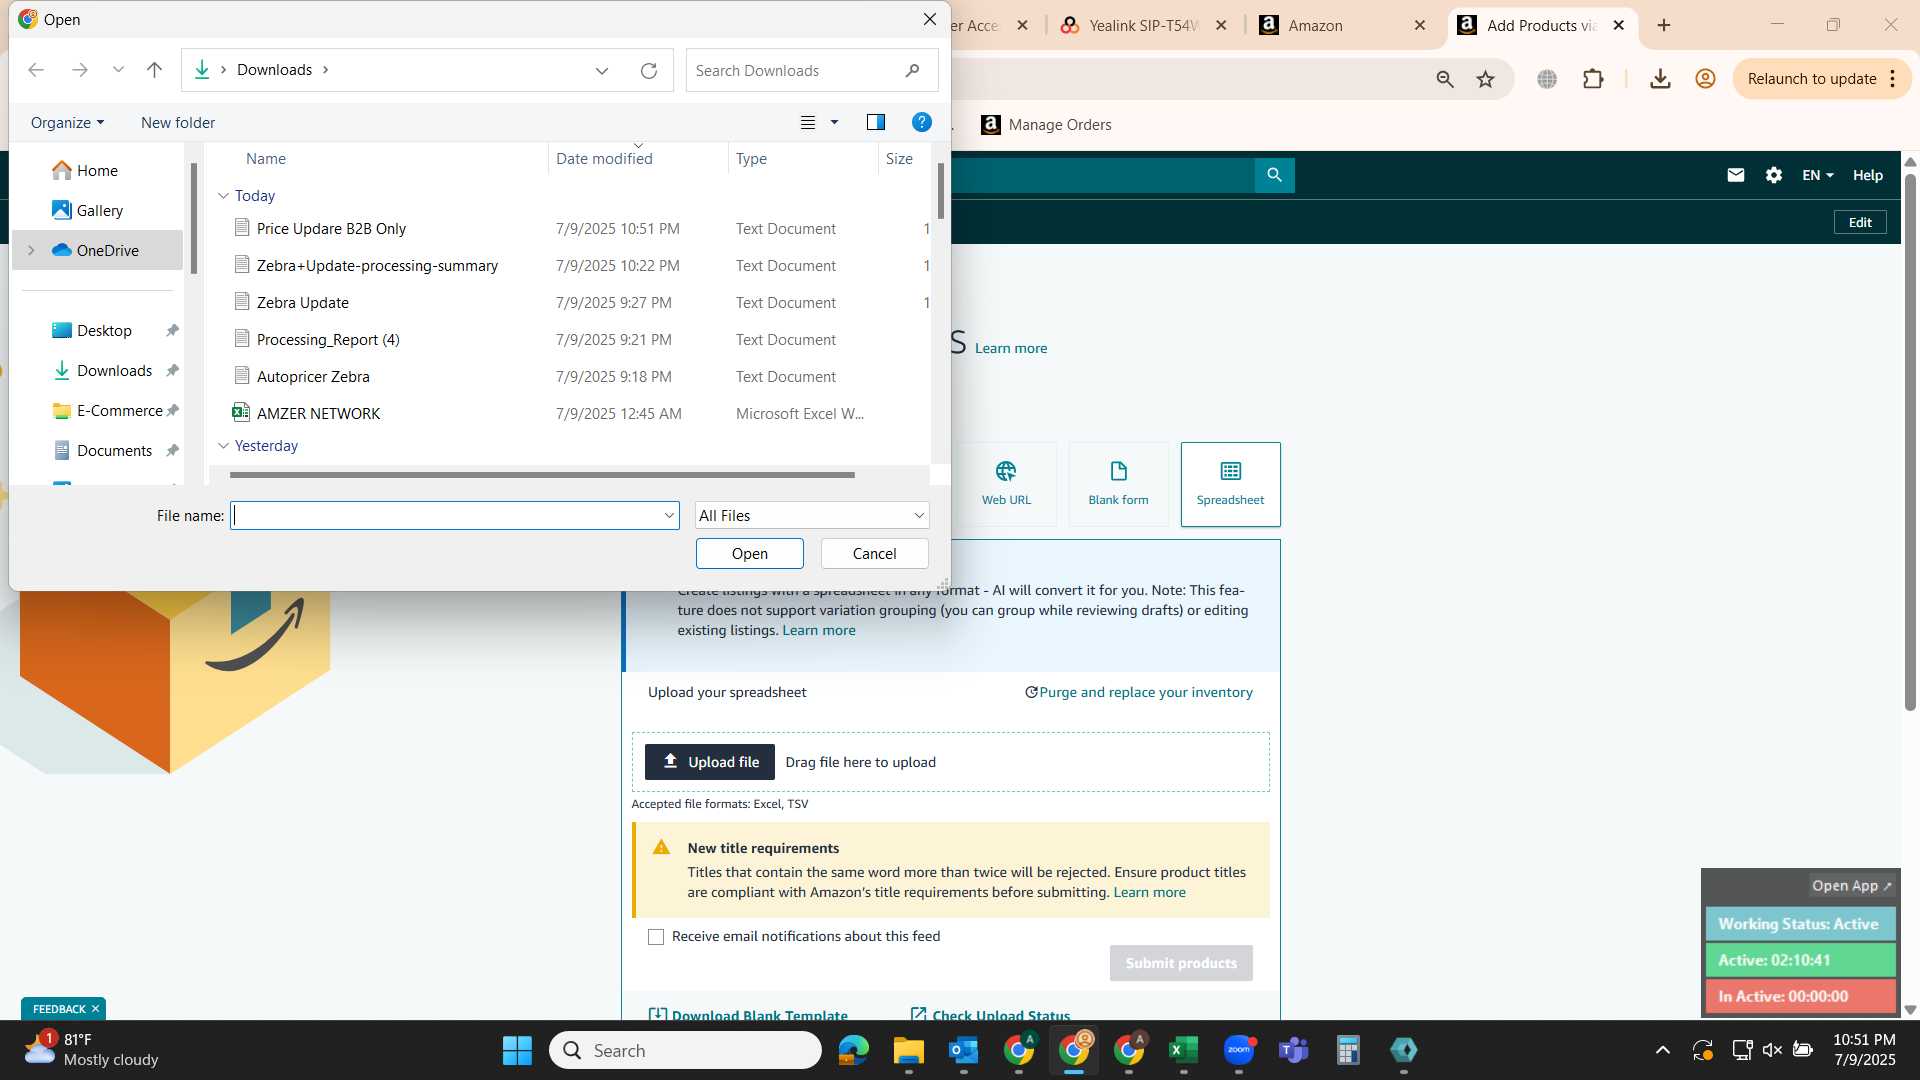Open Zoom from the taskbar
Screen dimensions: 1920x1080
[1239, 1050]
